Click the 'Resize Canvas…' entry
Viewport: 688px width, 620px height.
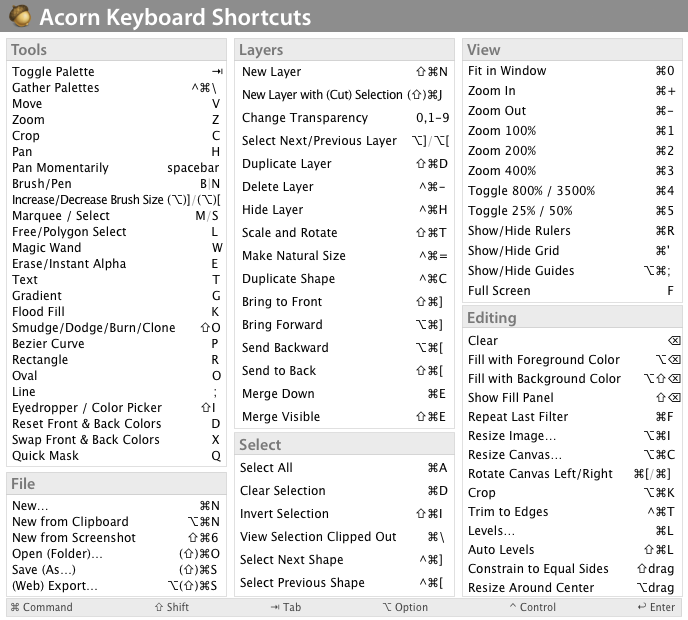pyautogui.click(x=572, y=455)
